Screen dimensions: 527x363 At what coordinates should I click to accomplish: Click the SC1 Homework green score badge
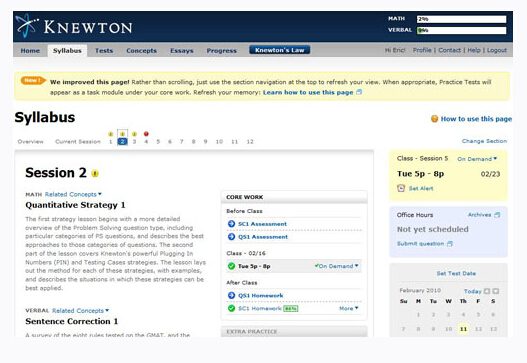tap(291, 309)
